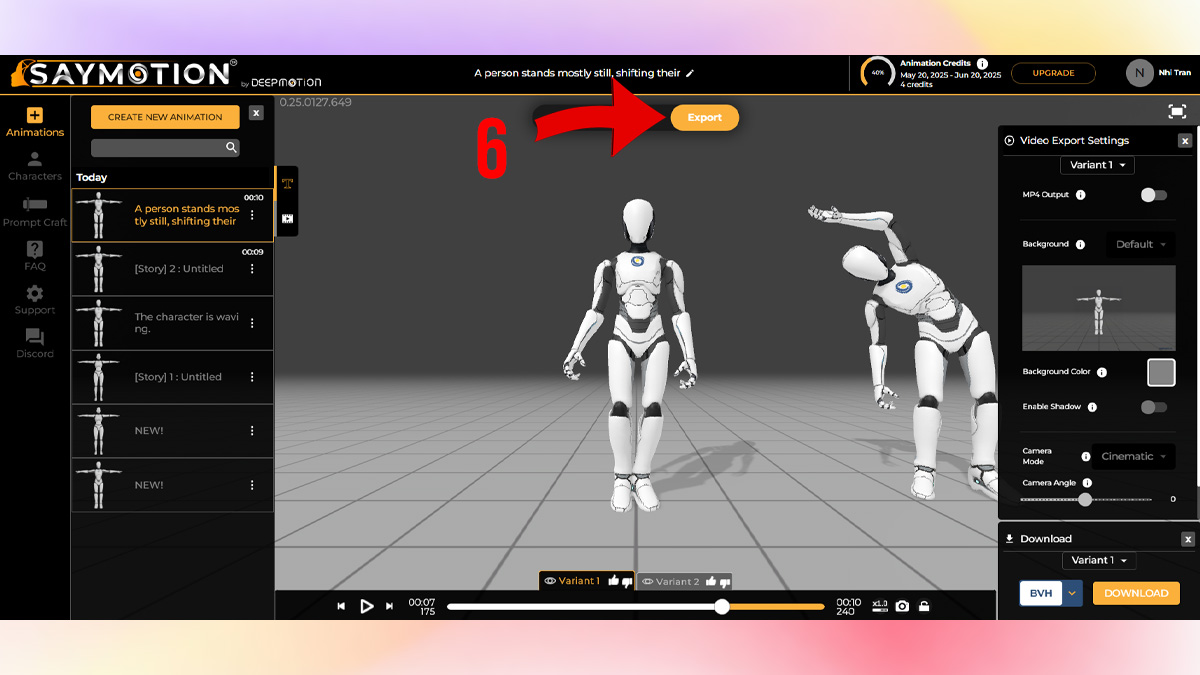Click the Camera Mode info icon
Screen dimensions: 1200x675
click(x=1086, y=456)
